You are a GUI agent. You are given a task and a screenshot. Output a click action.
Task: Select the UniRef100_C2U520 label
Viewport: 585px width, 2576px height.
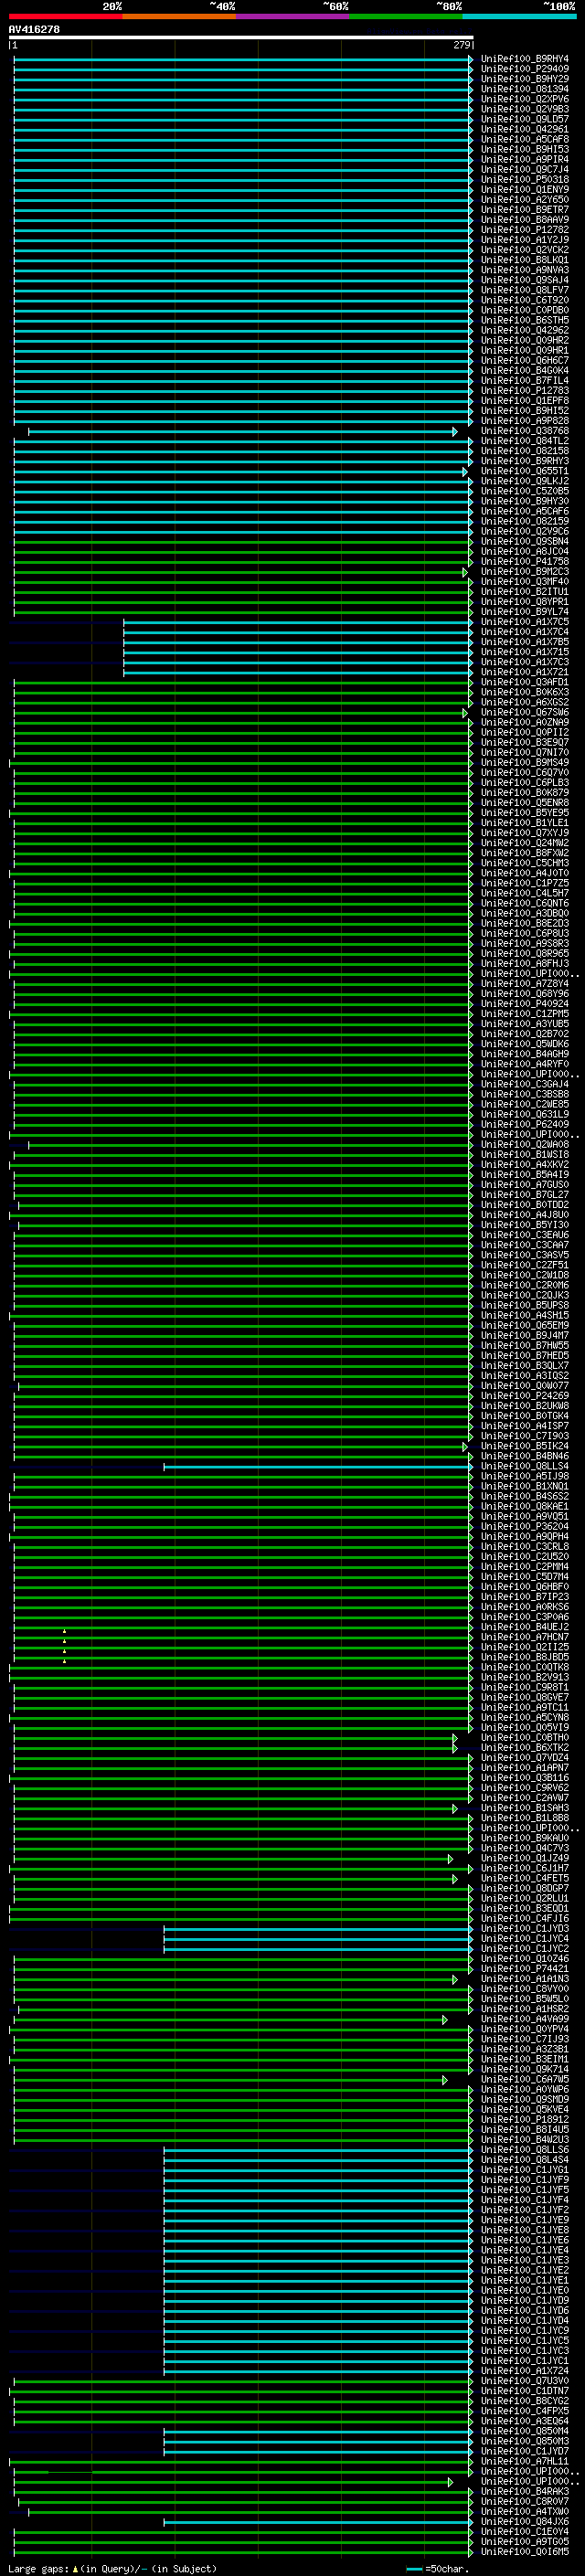pyautogui.click(x=525, y=1556)
